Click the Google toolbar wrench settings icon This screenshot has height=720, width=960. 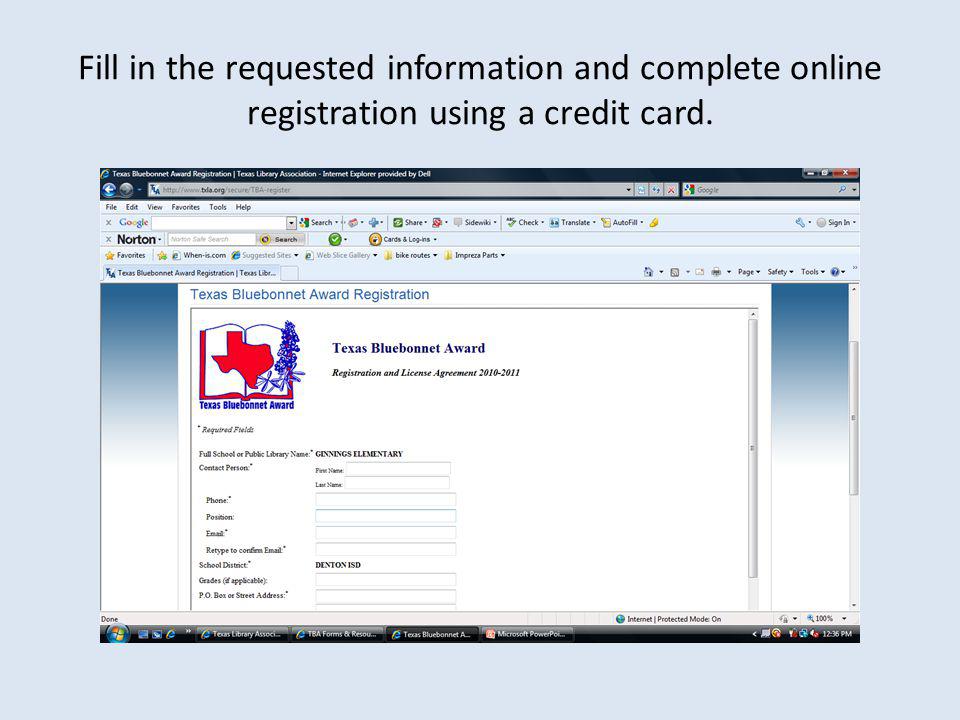pyautogui.click(x=800, y=223)
